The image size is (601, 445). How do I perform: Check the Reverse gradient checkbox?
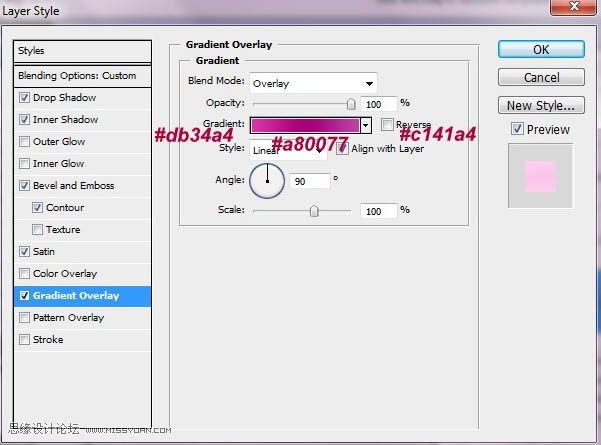click(387, 124)
